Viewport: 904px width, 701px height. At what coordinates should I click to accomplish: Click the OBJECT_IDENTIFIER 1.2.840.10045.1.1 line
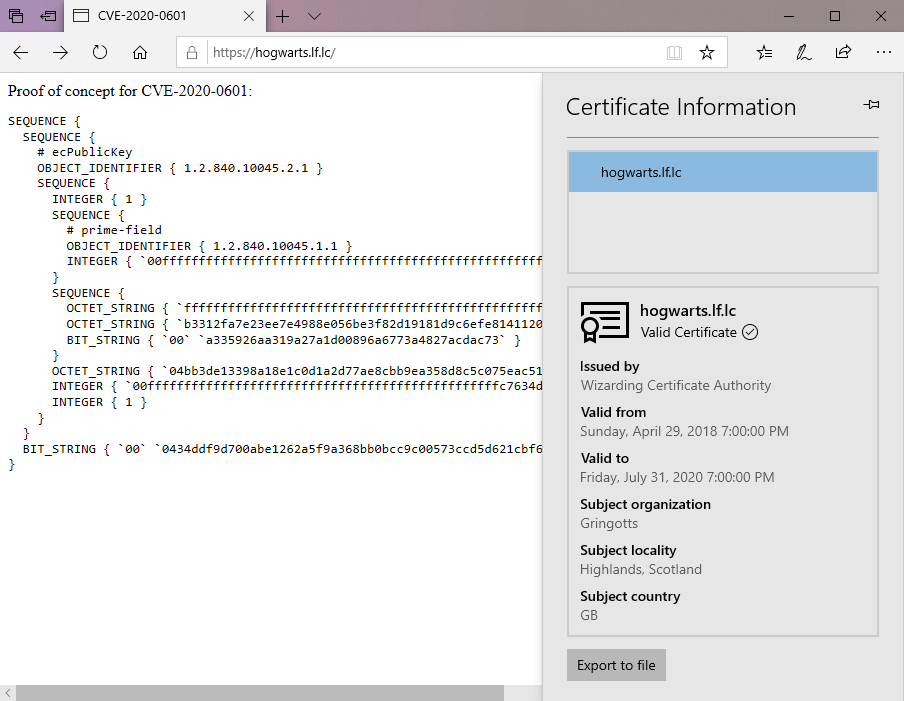click(209, 246)
